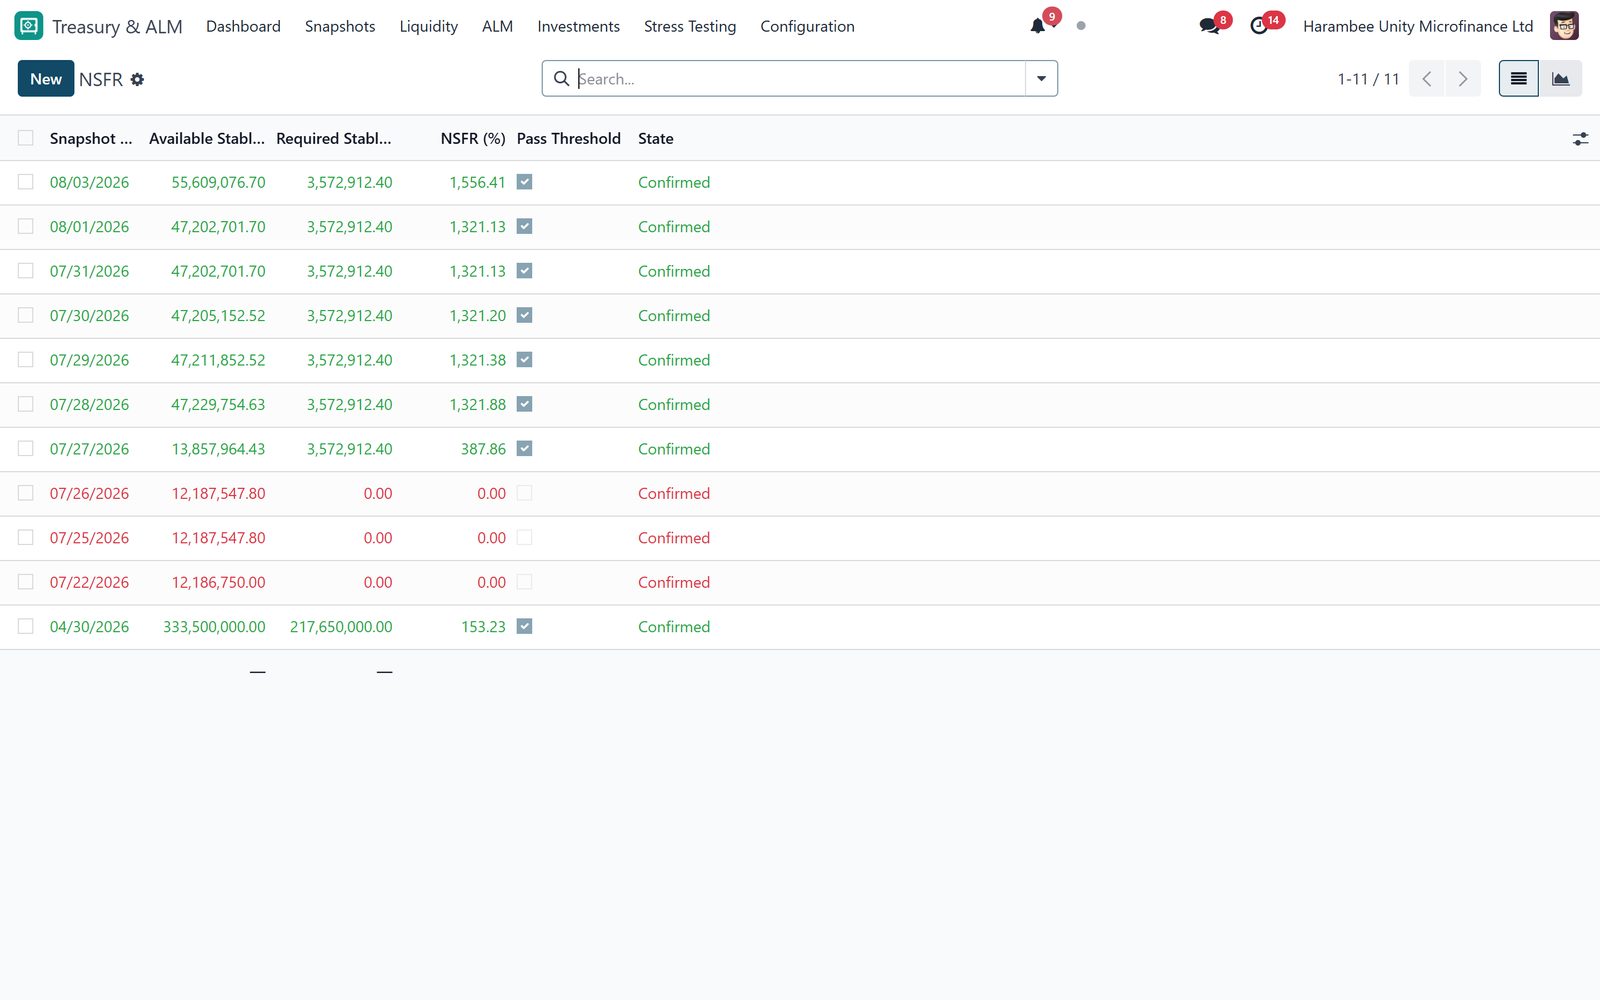Click the 07/25/2026 row Confirmed state
The width and height of the screenshot is (1600, 1000).
tap(674, 538)
